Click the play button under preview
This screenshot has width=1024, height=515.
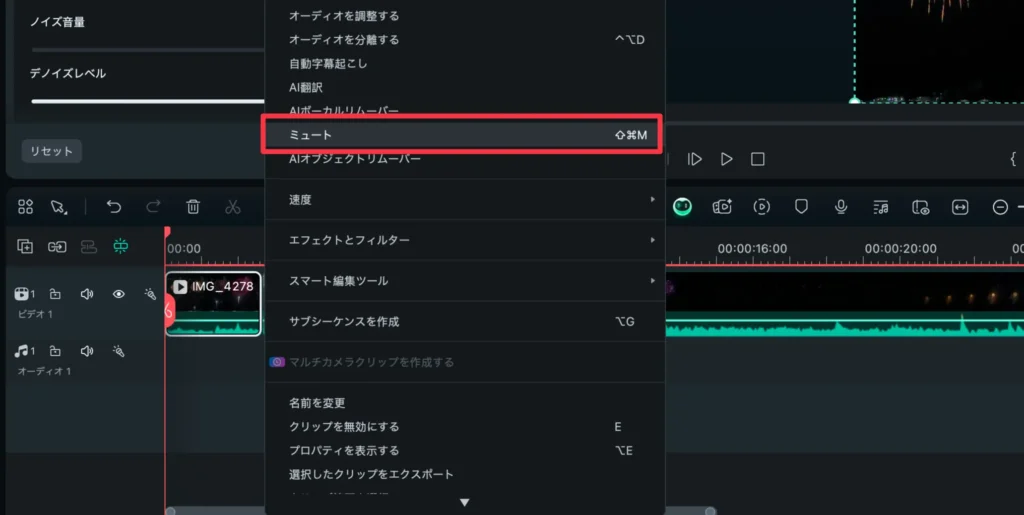(x=727, y=159)
